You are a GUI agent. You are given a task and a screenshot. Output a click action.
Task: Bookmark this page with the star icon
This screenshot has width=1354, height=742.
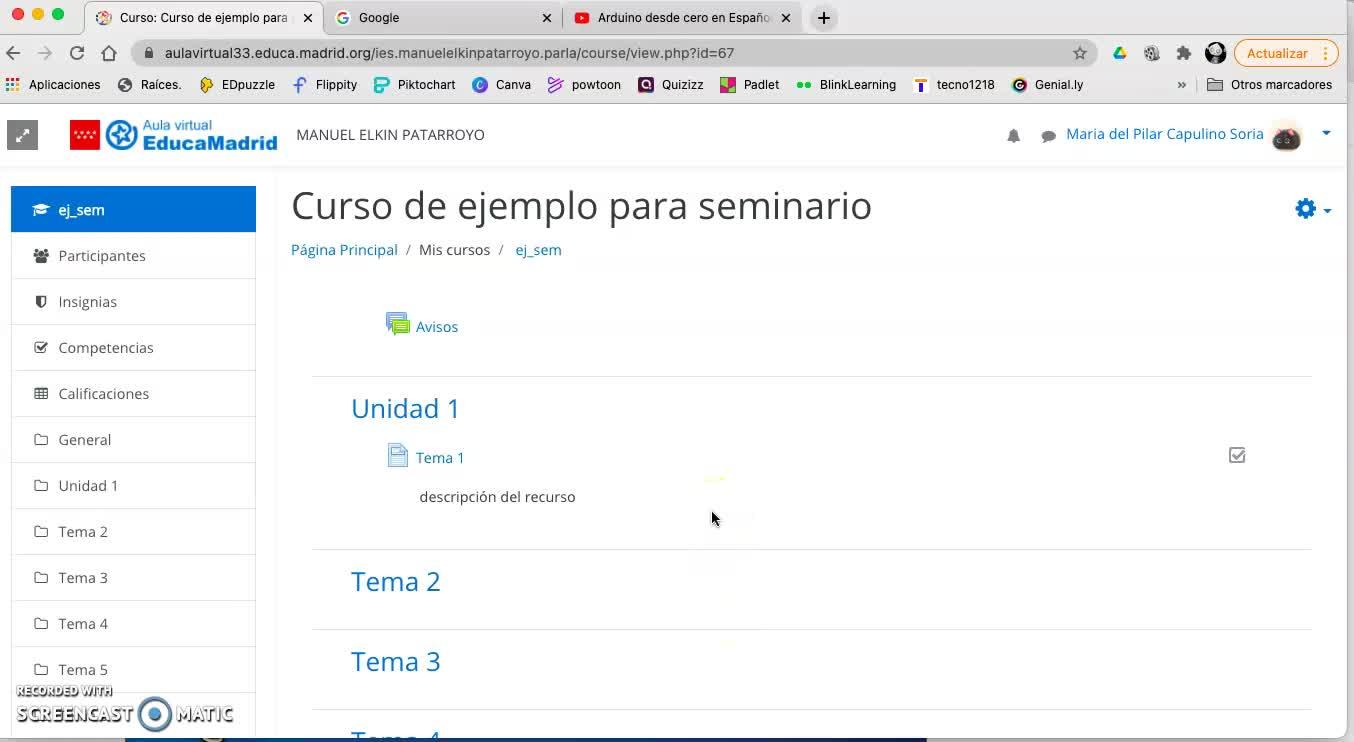click(x=1080, y=53)
